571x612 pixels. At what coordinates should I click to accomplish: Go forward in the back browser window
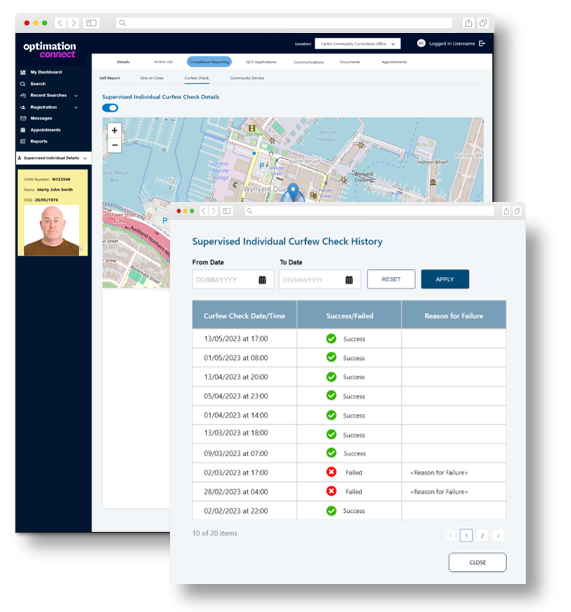tap(73, 23)
